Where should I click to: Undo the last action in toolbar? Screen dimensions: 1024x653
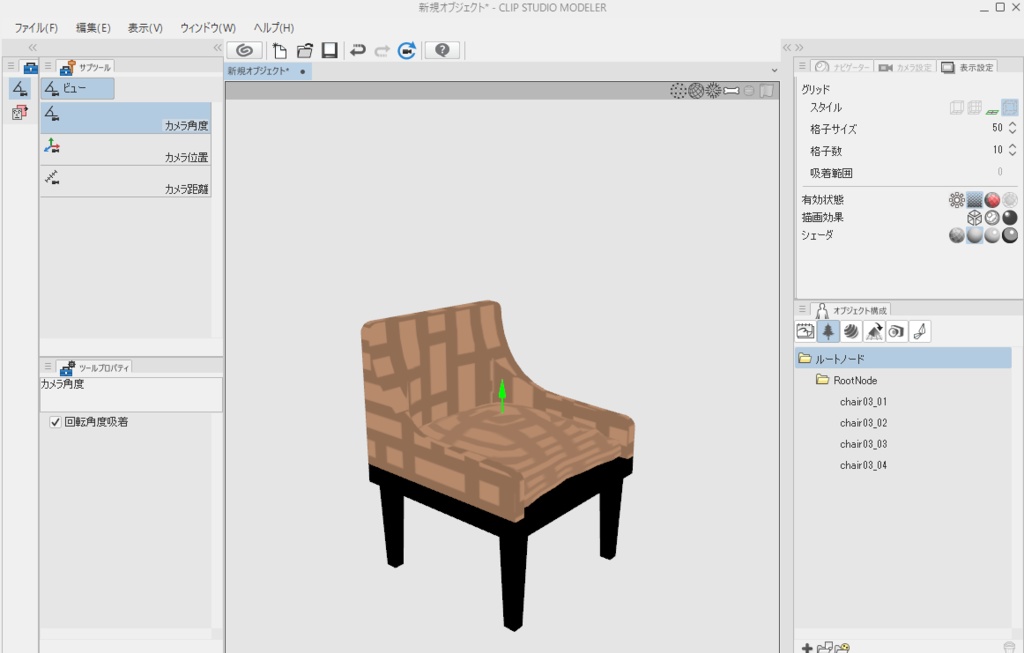click(x=357, y=50)
